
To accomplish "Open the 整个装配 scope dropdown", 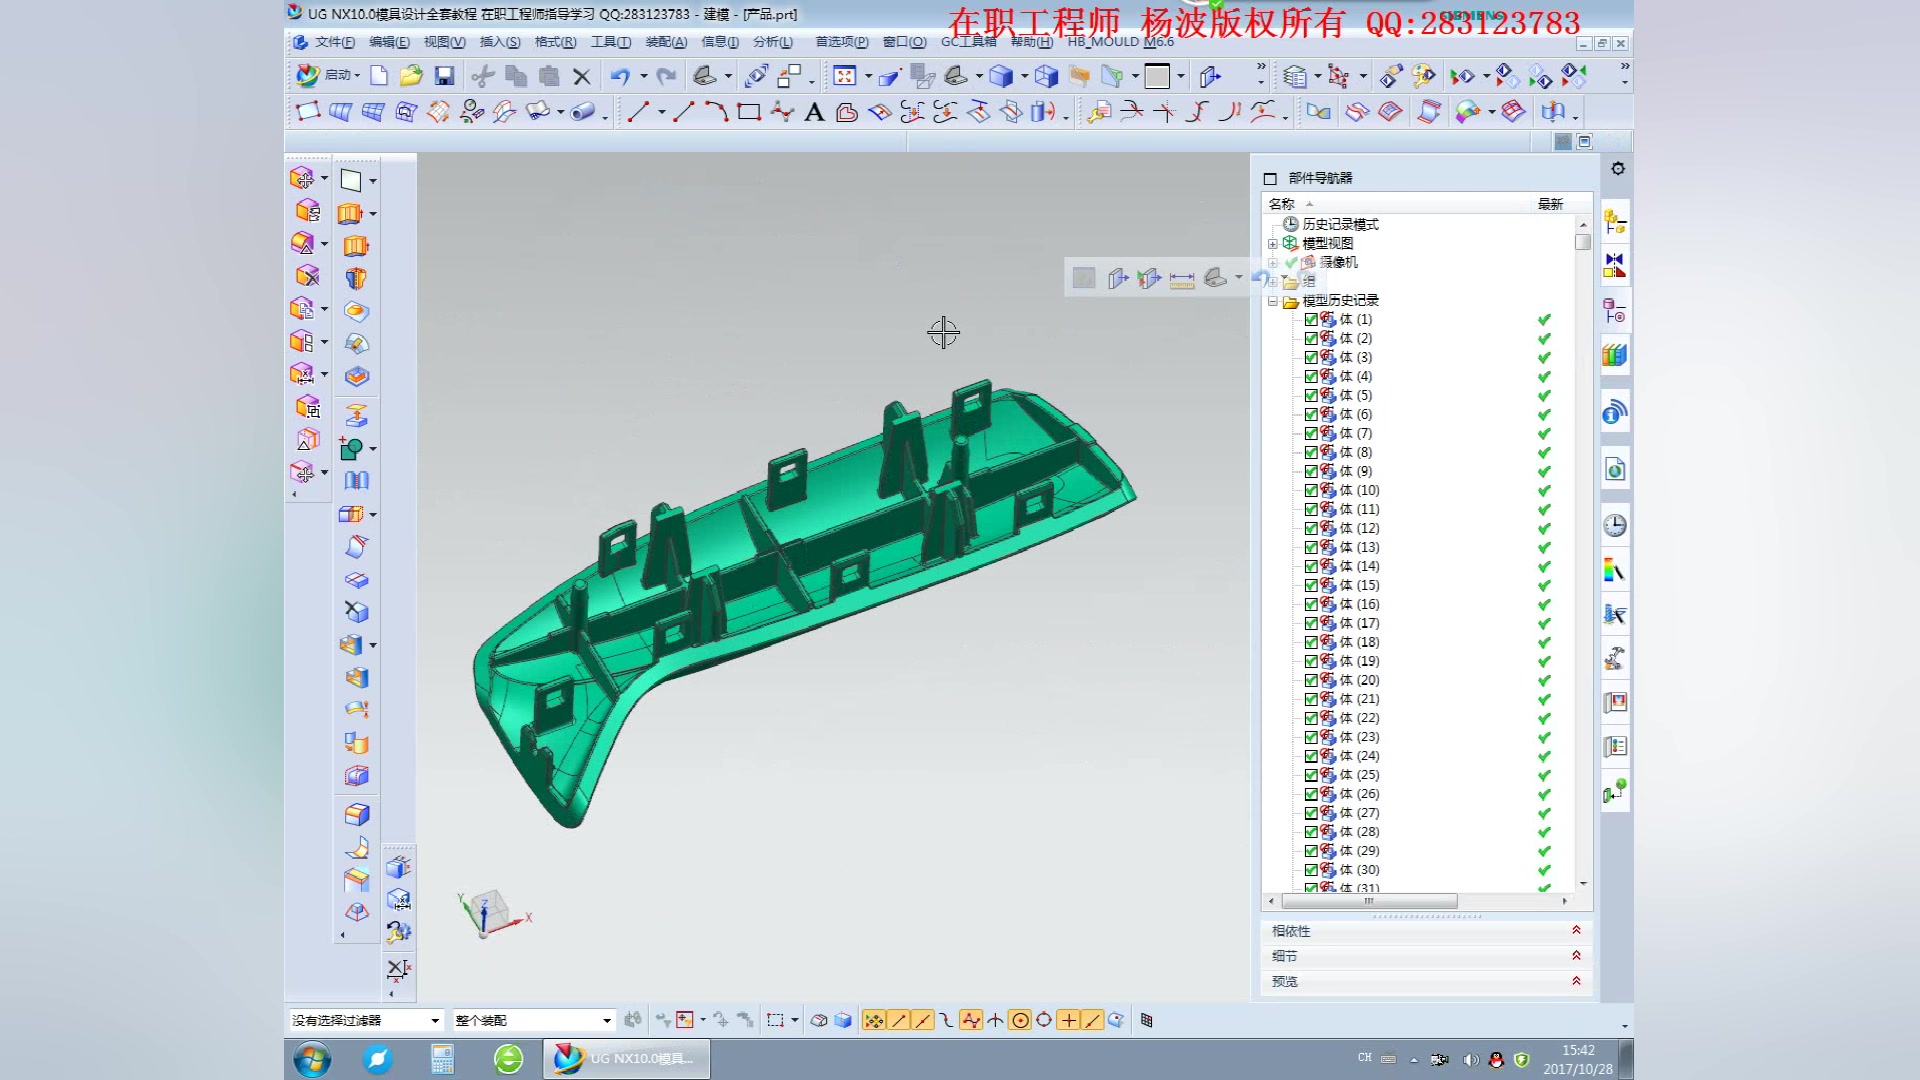I will (606, 1021).
